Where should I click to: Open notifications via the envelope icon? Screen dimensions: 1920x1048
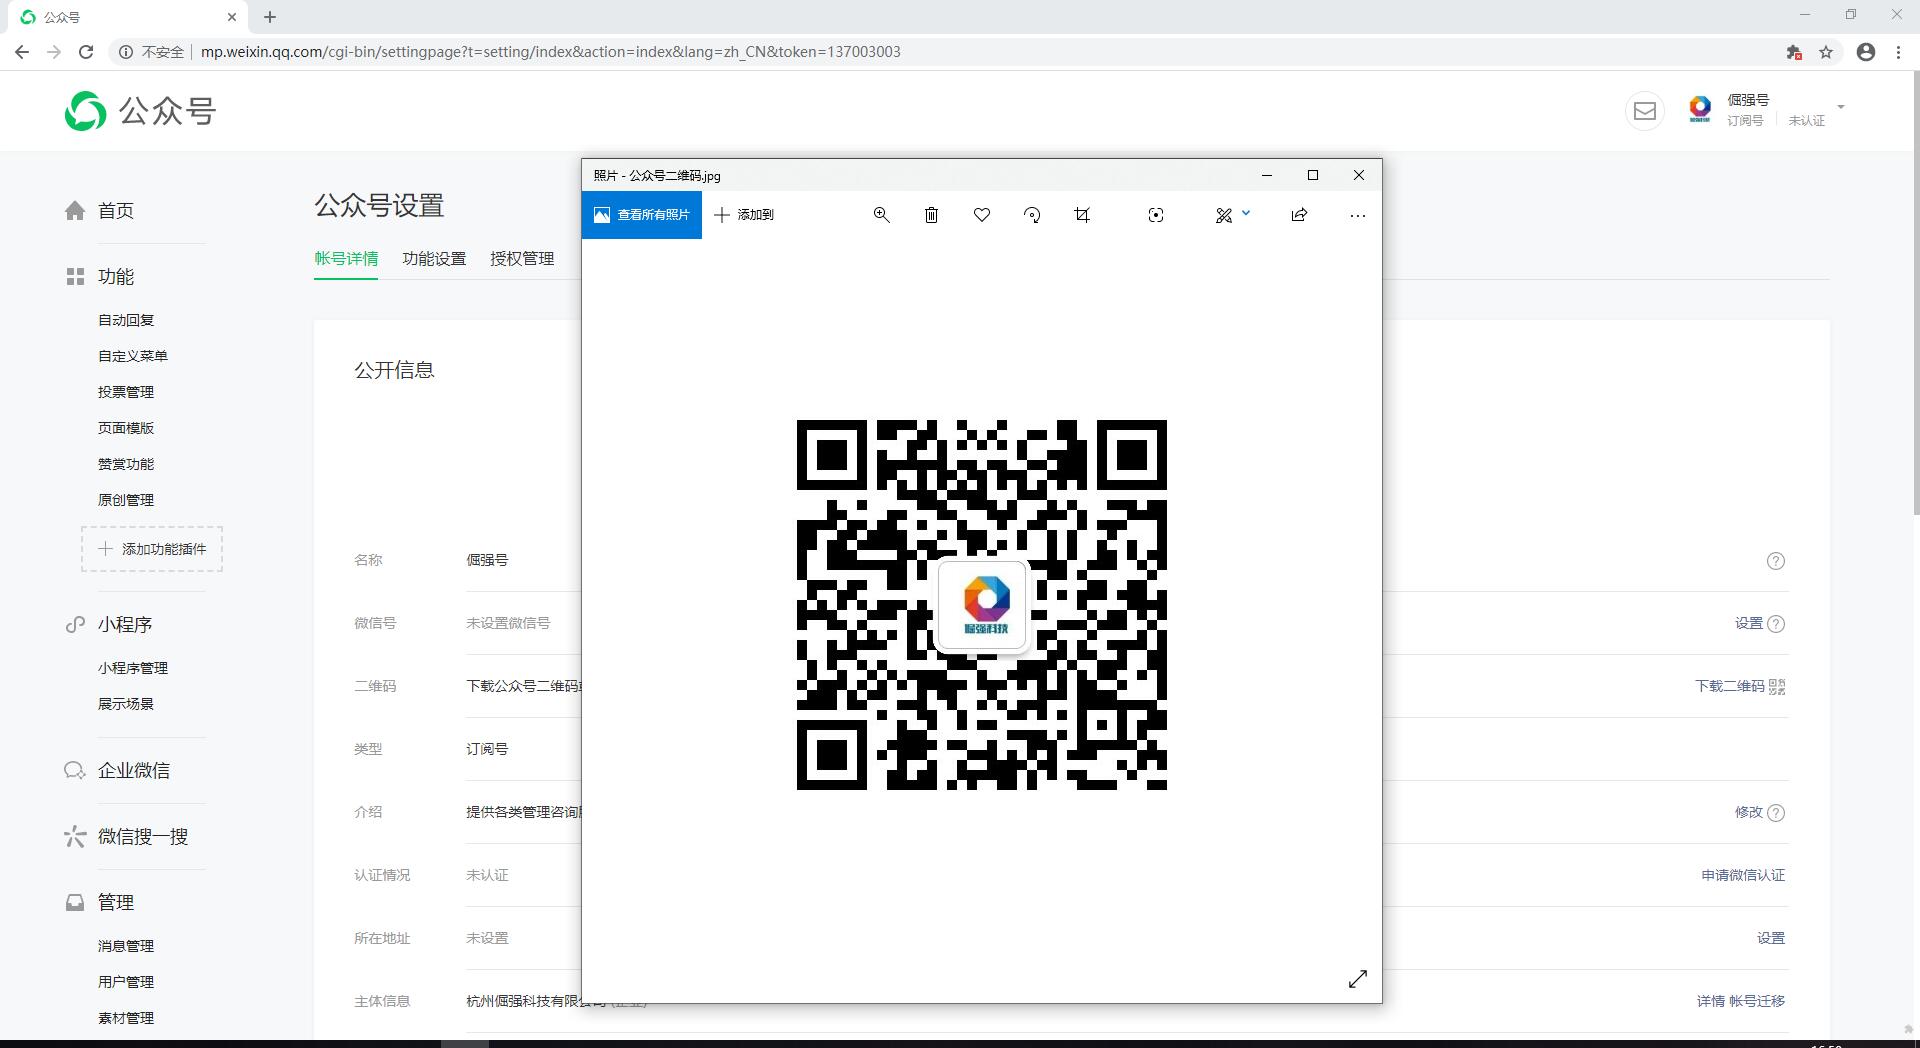pyautogui.click(x=1644, y=111)
